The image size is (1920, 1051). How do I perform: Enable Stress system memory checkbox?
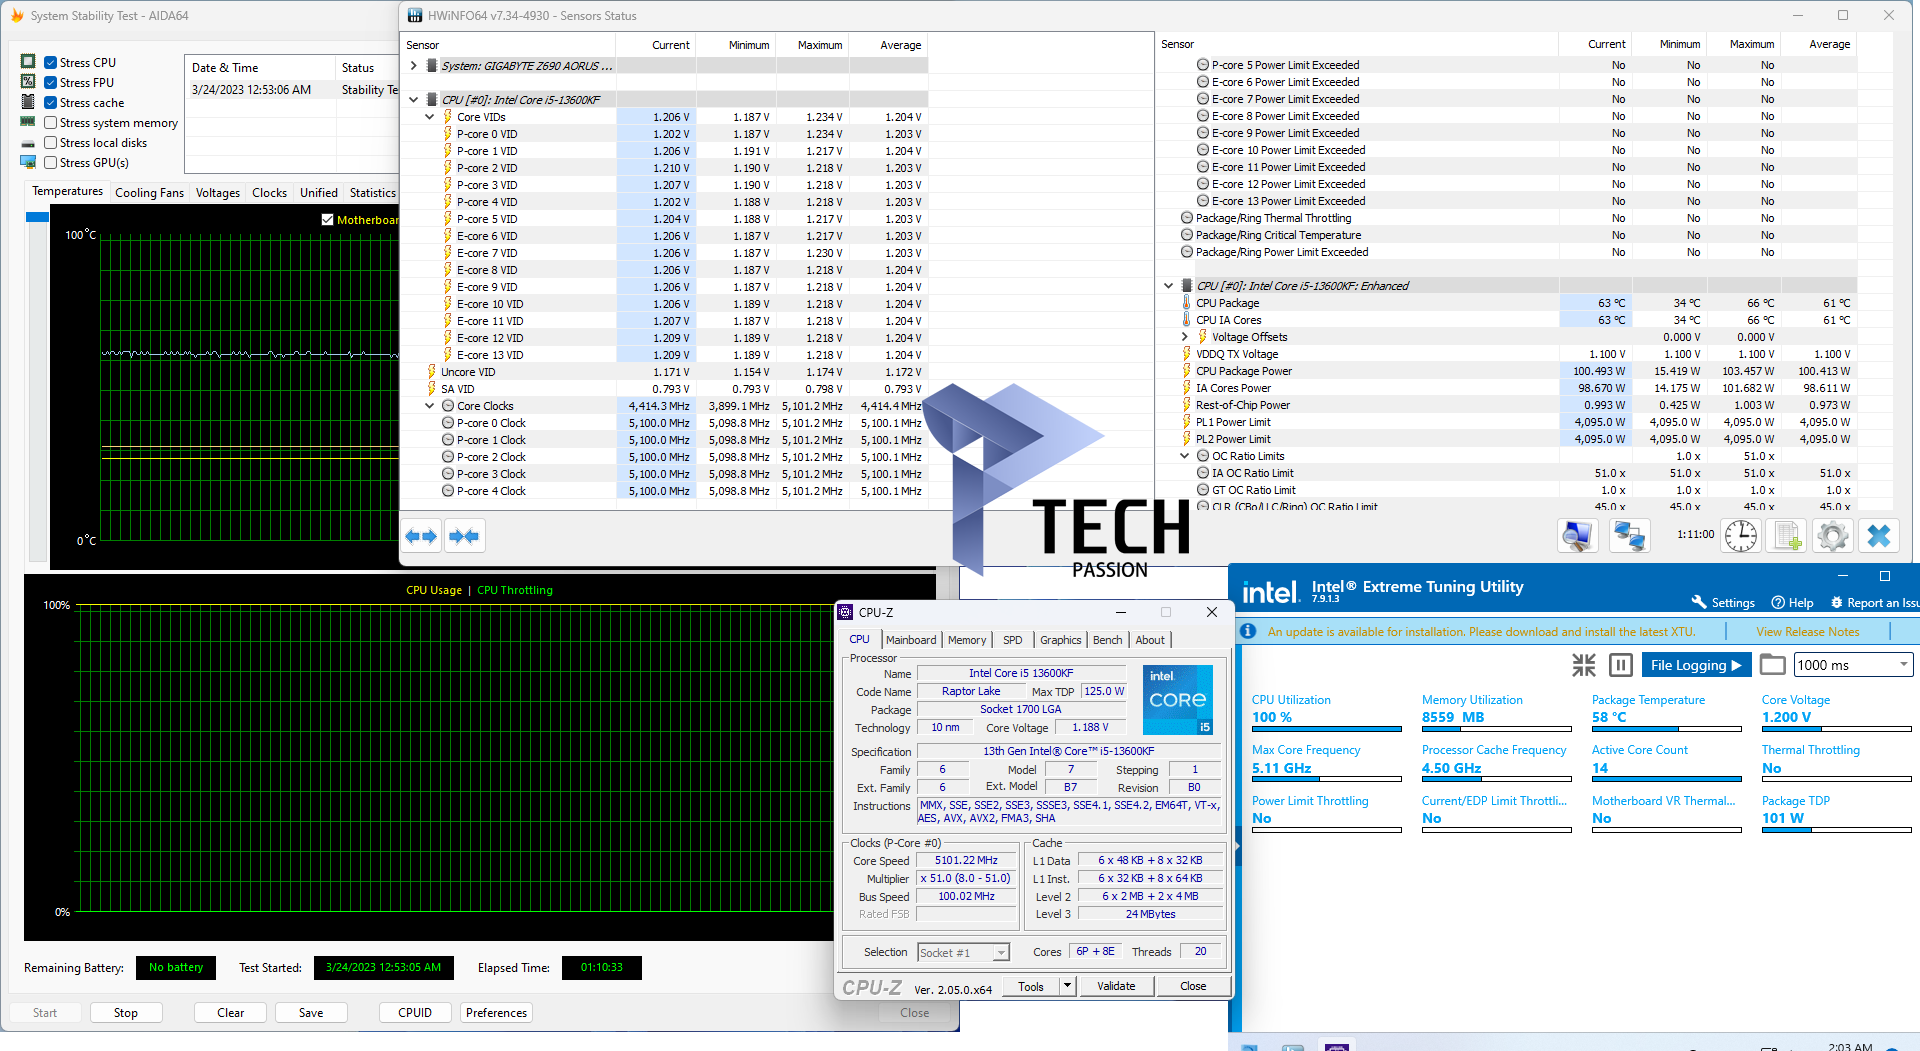pos(50,123)
